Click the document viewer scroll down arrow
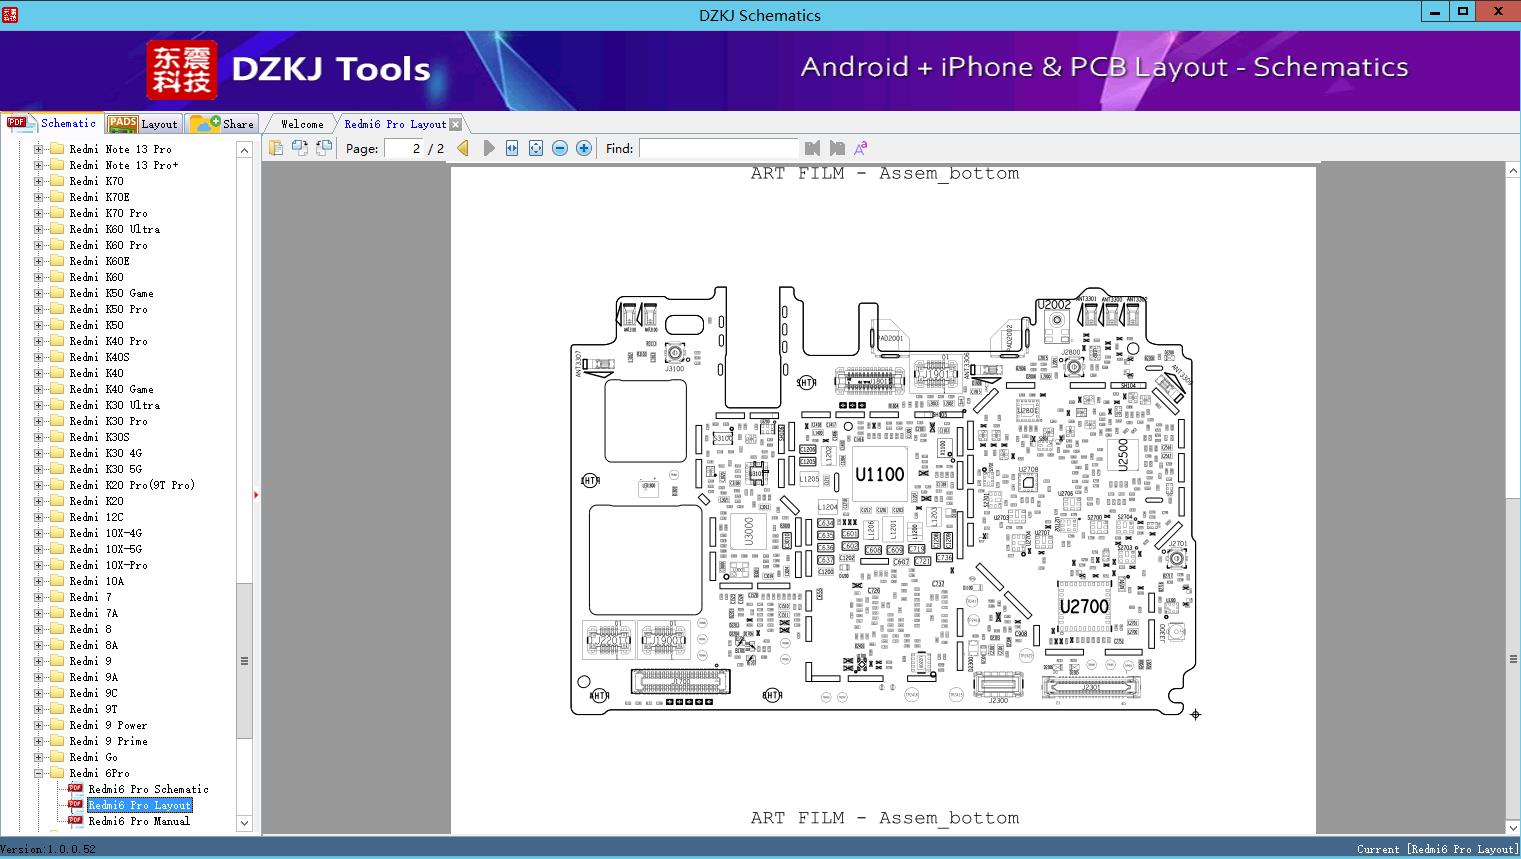 click(x=1513, y=827)
